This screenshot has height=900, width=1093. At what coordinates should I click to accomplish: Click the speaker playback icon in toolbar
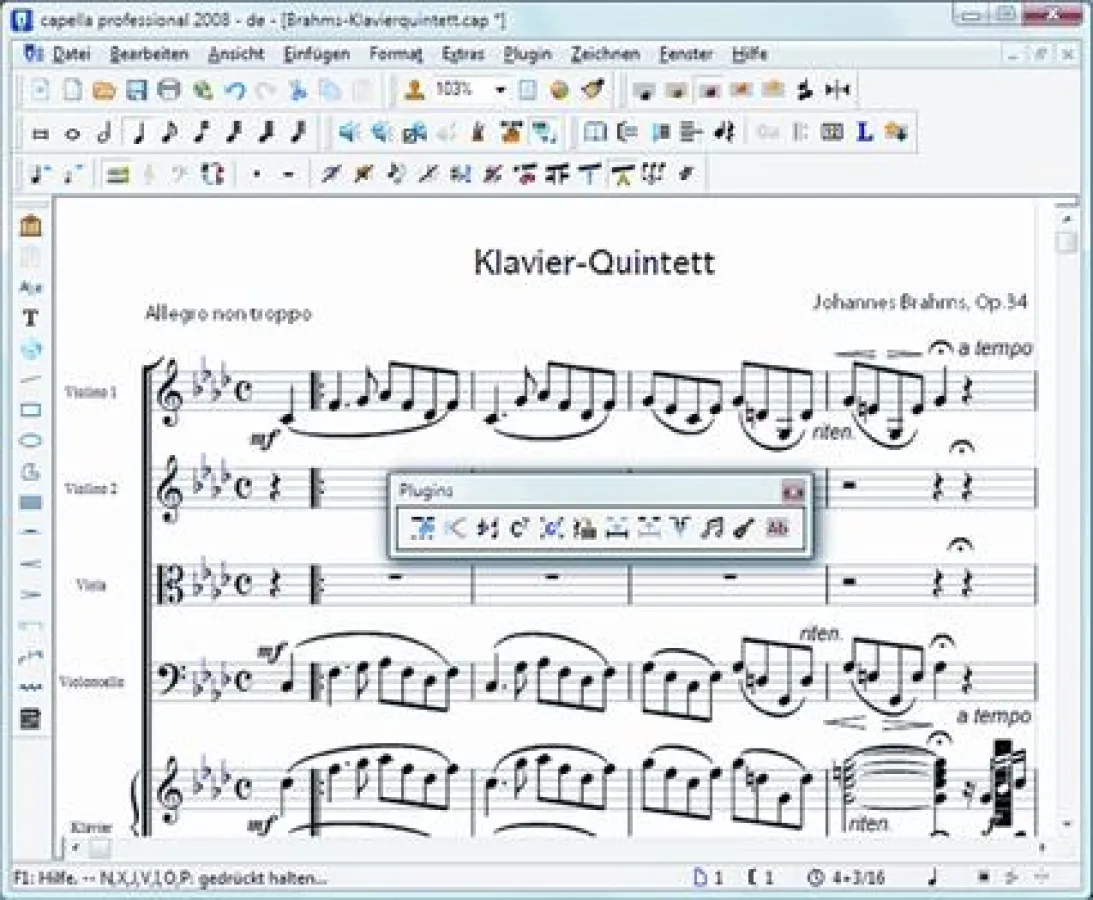[348, 132]
